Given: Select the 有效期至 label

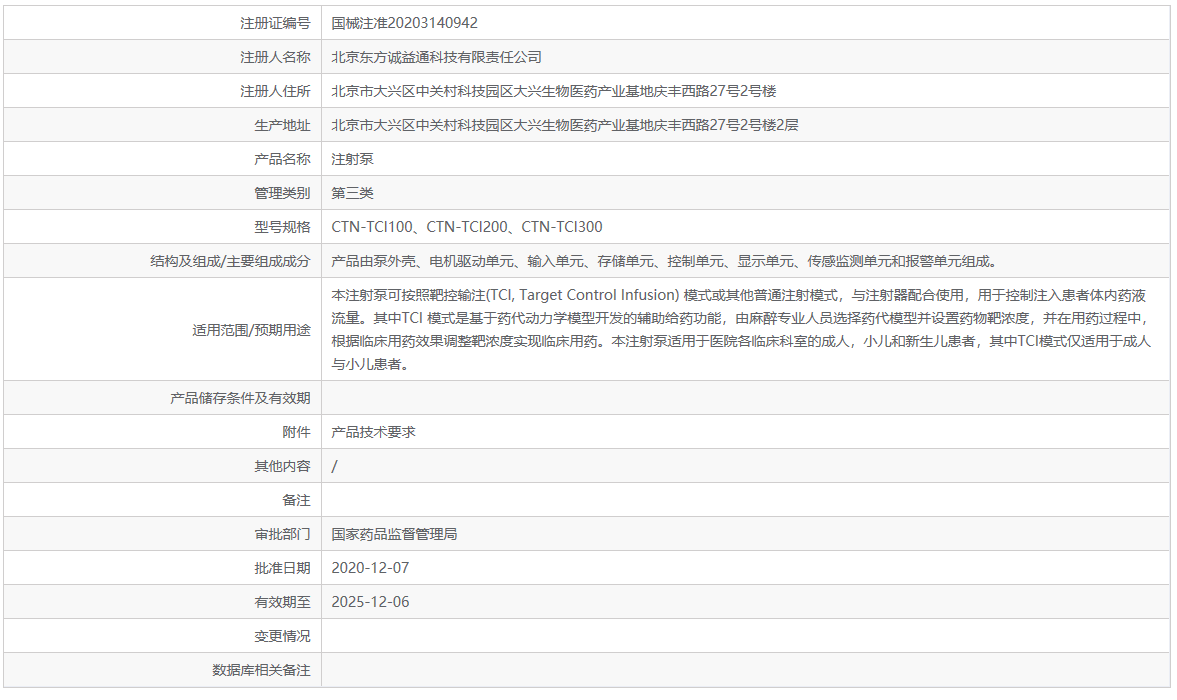Looking at the screenshot, I should [x=281, y=602].
